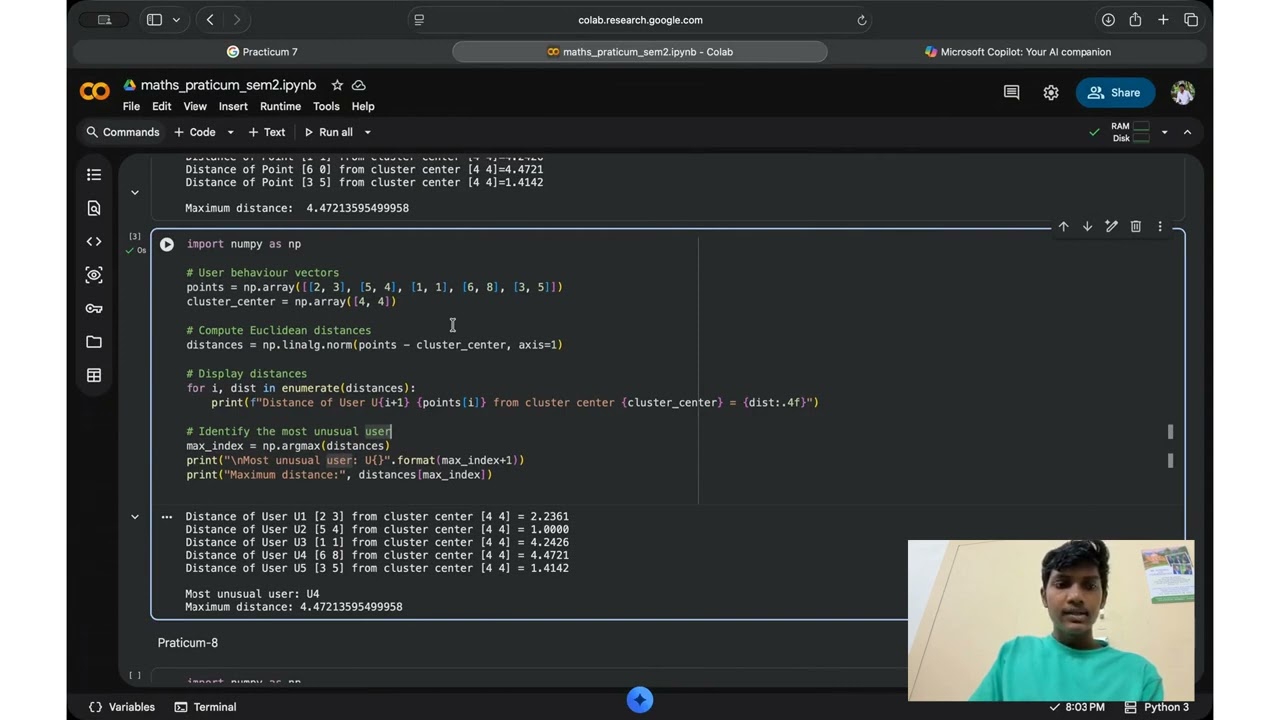1280x720 pixels.
Task: Open the runtime connection dropdown arrow
Action: coord(1164,132)
